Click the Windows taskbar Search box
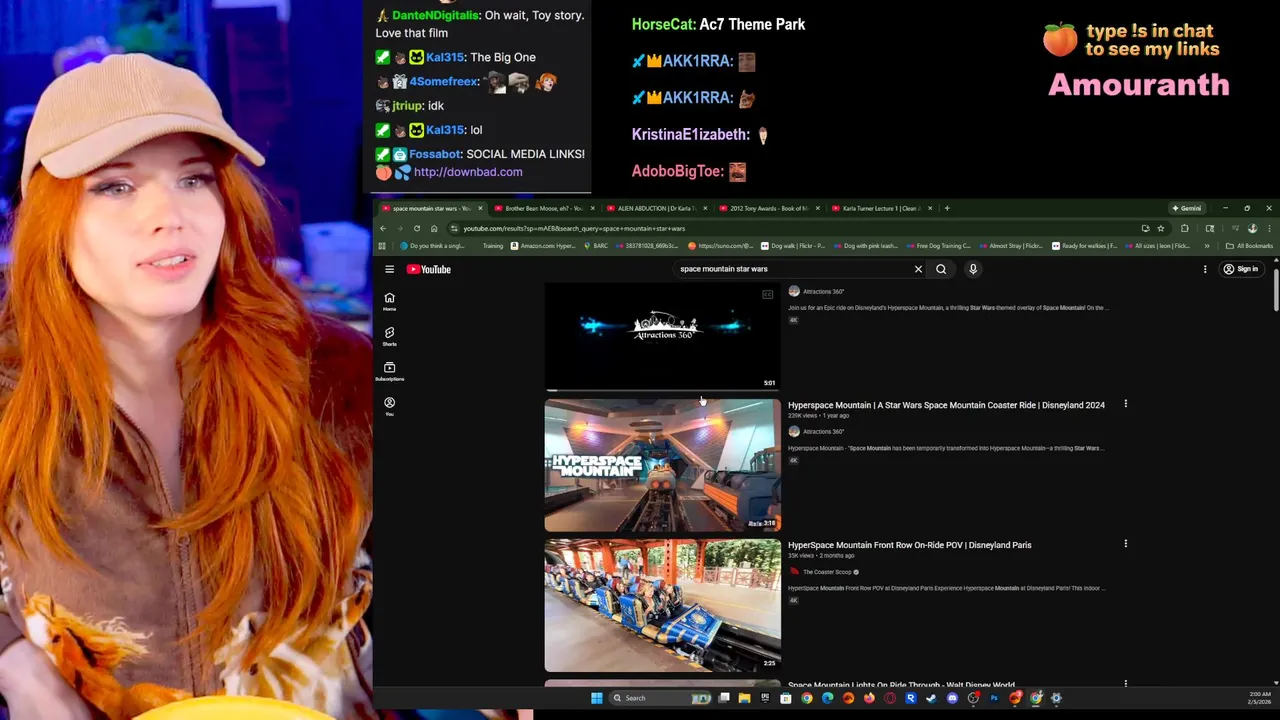The height and width of the screenshot is (720, 1280). tap(660, 698)
